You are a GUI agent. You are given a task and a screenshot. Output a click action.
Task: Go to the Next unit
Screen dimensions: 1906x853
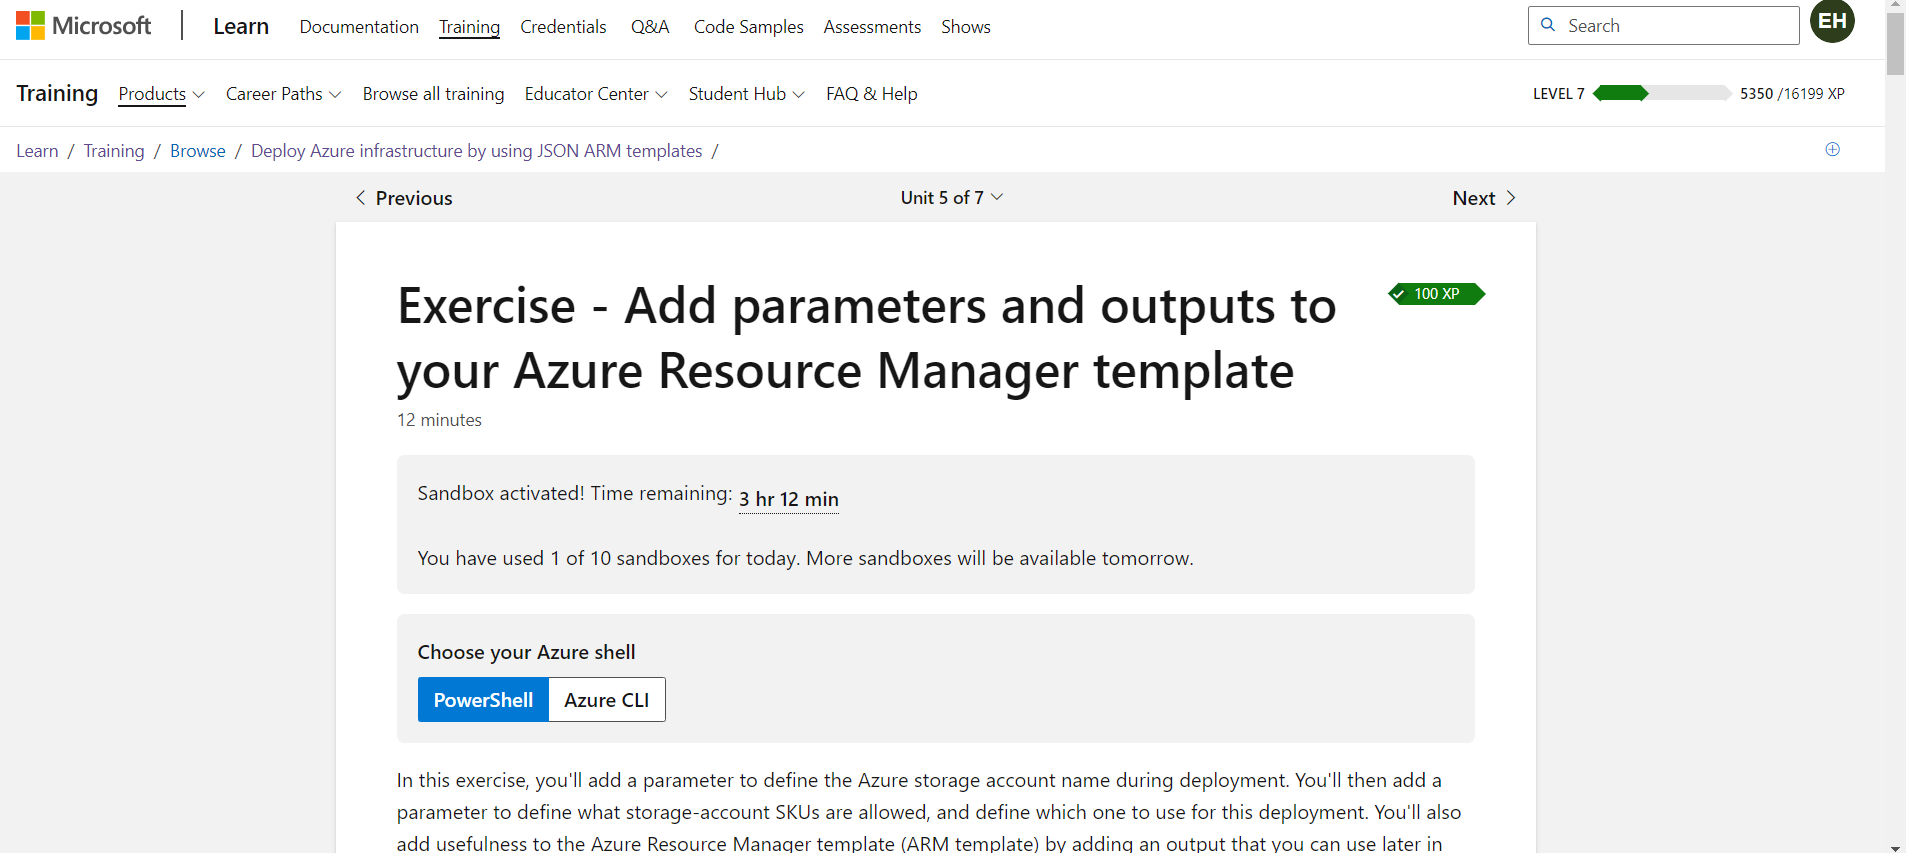pos(1484,198)
